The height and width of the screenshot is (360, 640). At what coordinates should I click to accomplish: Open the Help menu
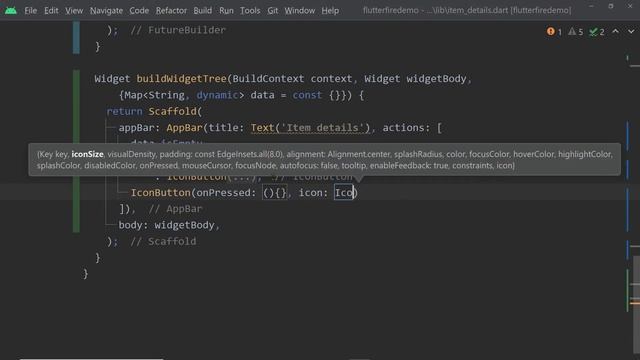330,11
